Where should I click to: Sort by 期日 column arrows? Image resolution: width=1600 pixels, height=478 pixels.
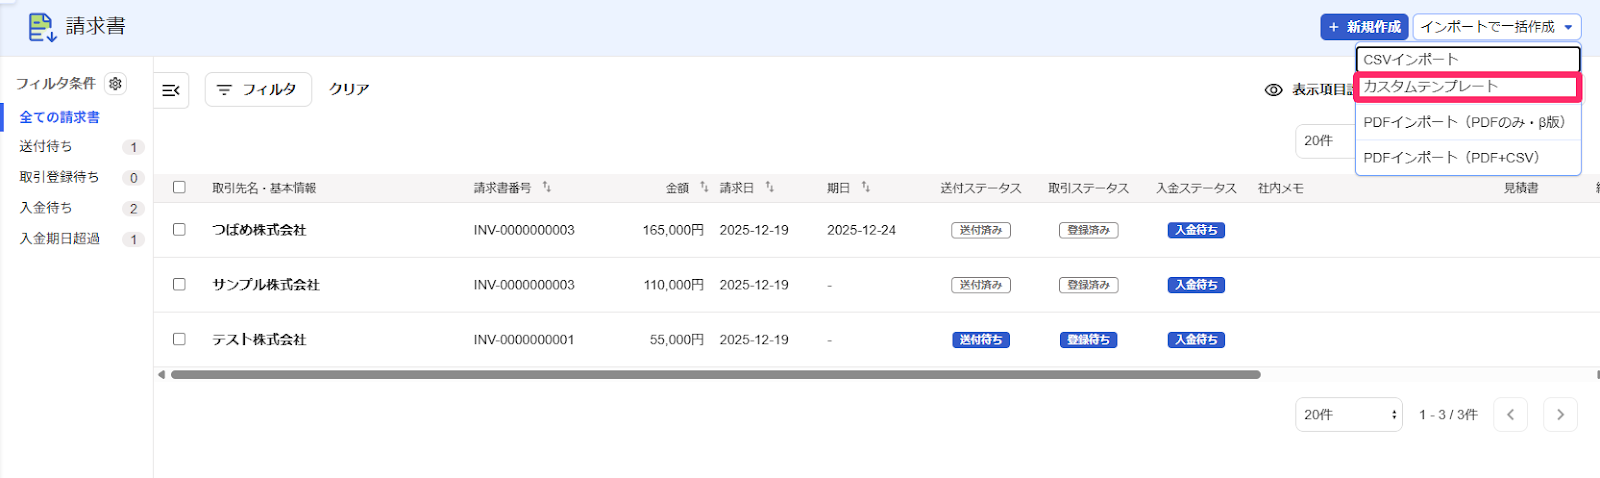865,187
